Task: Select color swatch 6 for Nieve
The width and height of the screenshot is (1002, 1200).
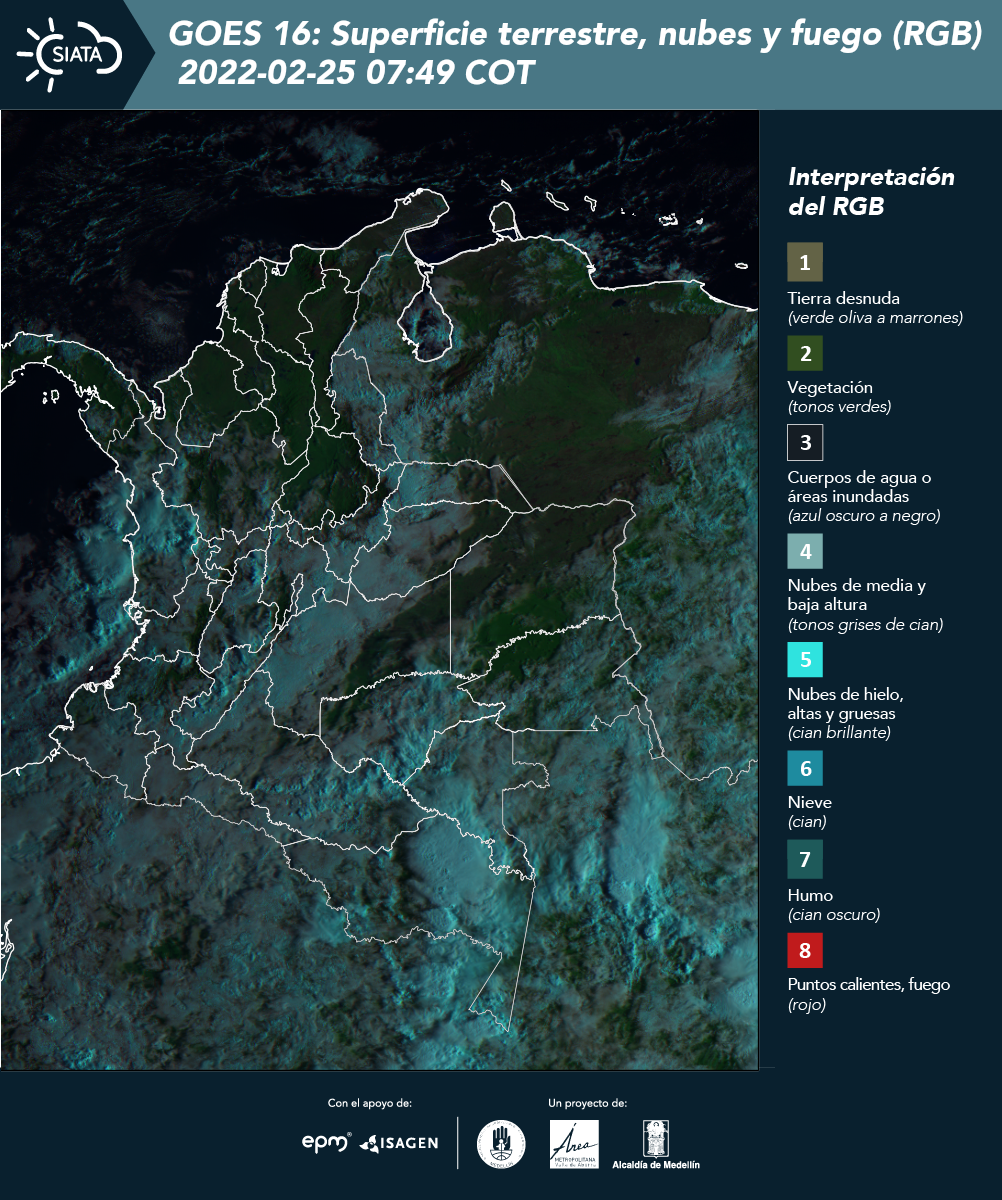Action: [x=805, y=769]
